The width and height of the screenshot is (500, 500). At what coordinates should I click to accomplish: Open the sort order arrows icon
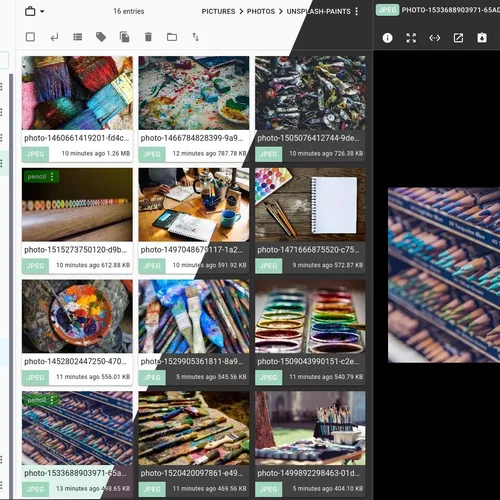[196, 37]
